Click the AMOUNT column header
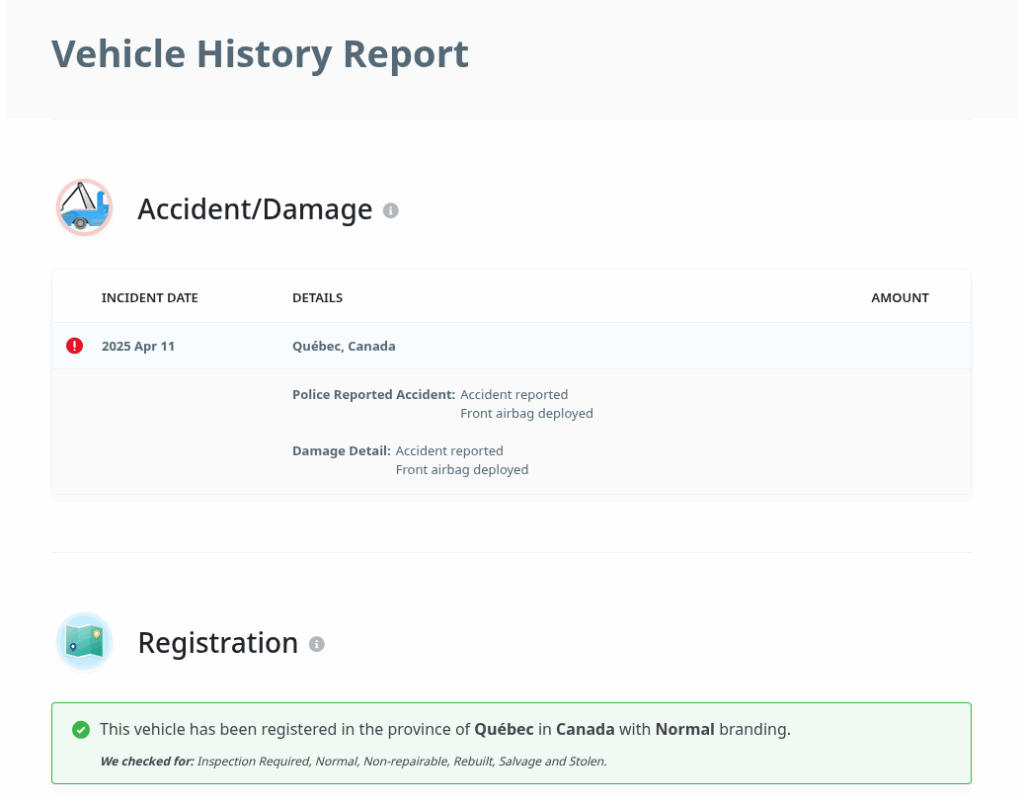 point(899,298)
